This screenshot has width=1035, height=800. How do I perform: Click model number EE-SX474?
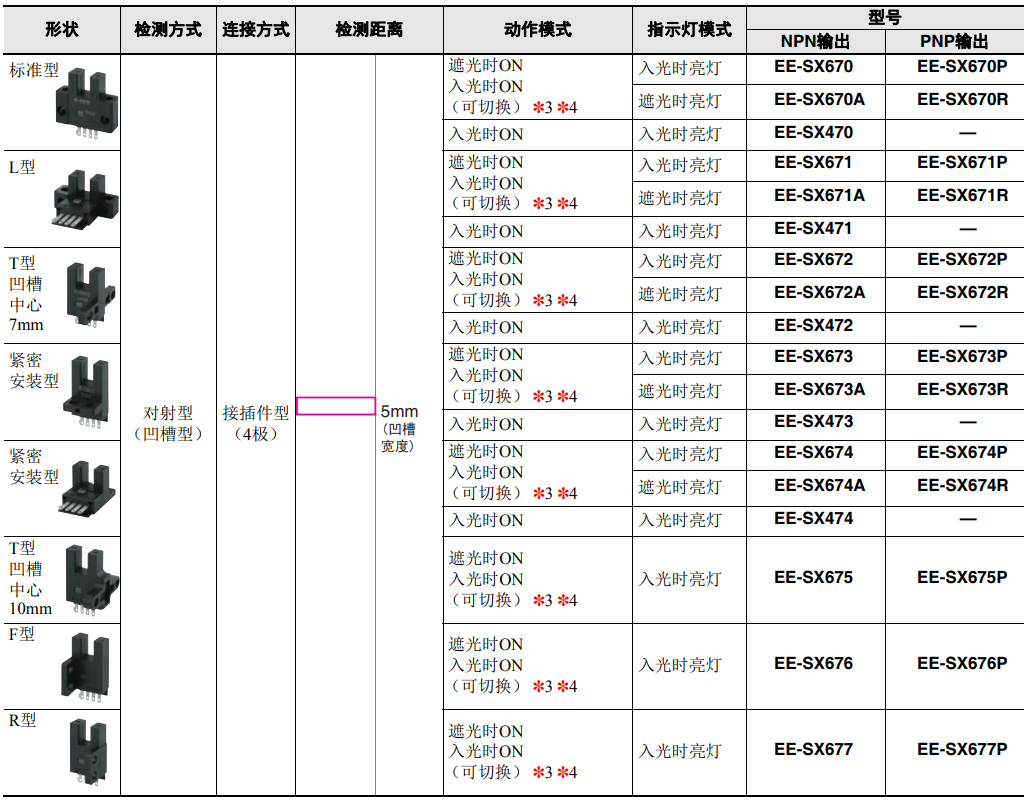[x=813, y=518]
